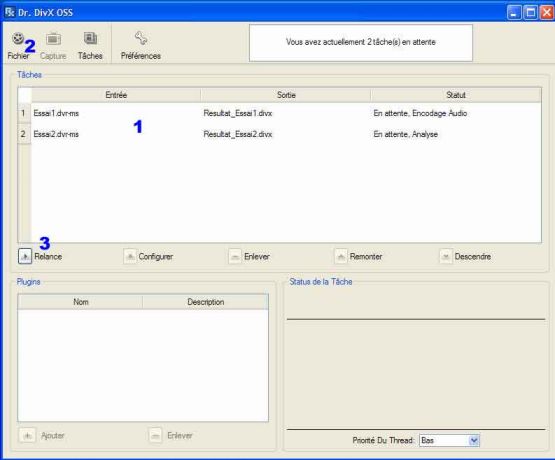Viewport: 555px width, 460px height.
Task: Click the Descendre label
Action: pos(473,257)
